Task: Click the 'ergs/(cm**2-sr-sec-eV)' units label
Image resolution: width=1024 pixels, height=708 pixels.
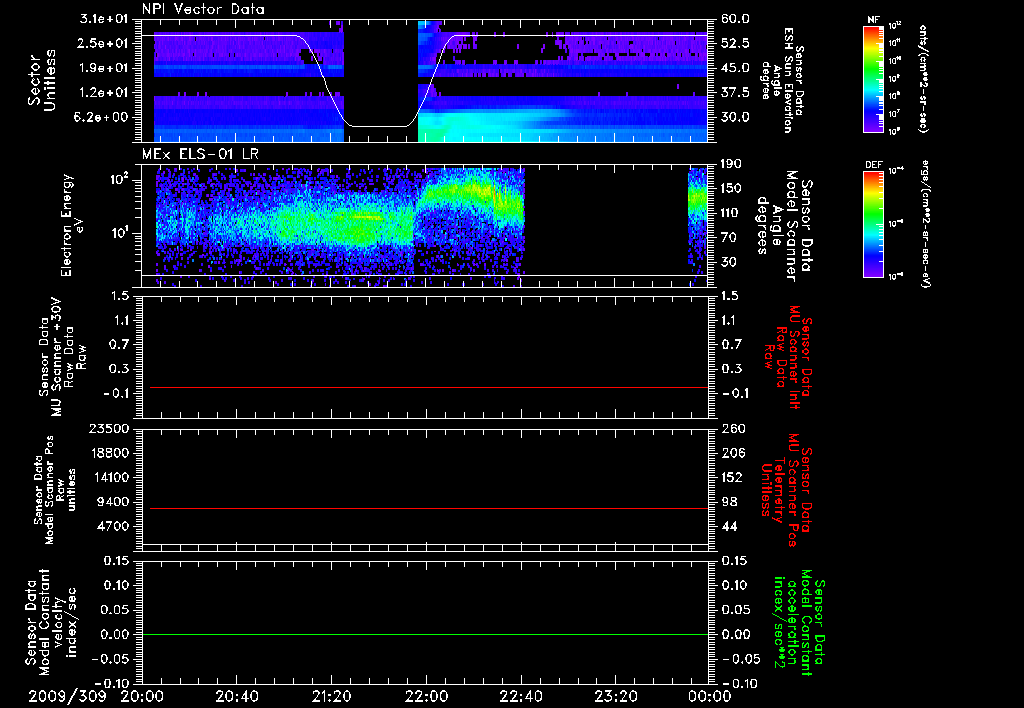Action: click(x=926, y=223)
